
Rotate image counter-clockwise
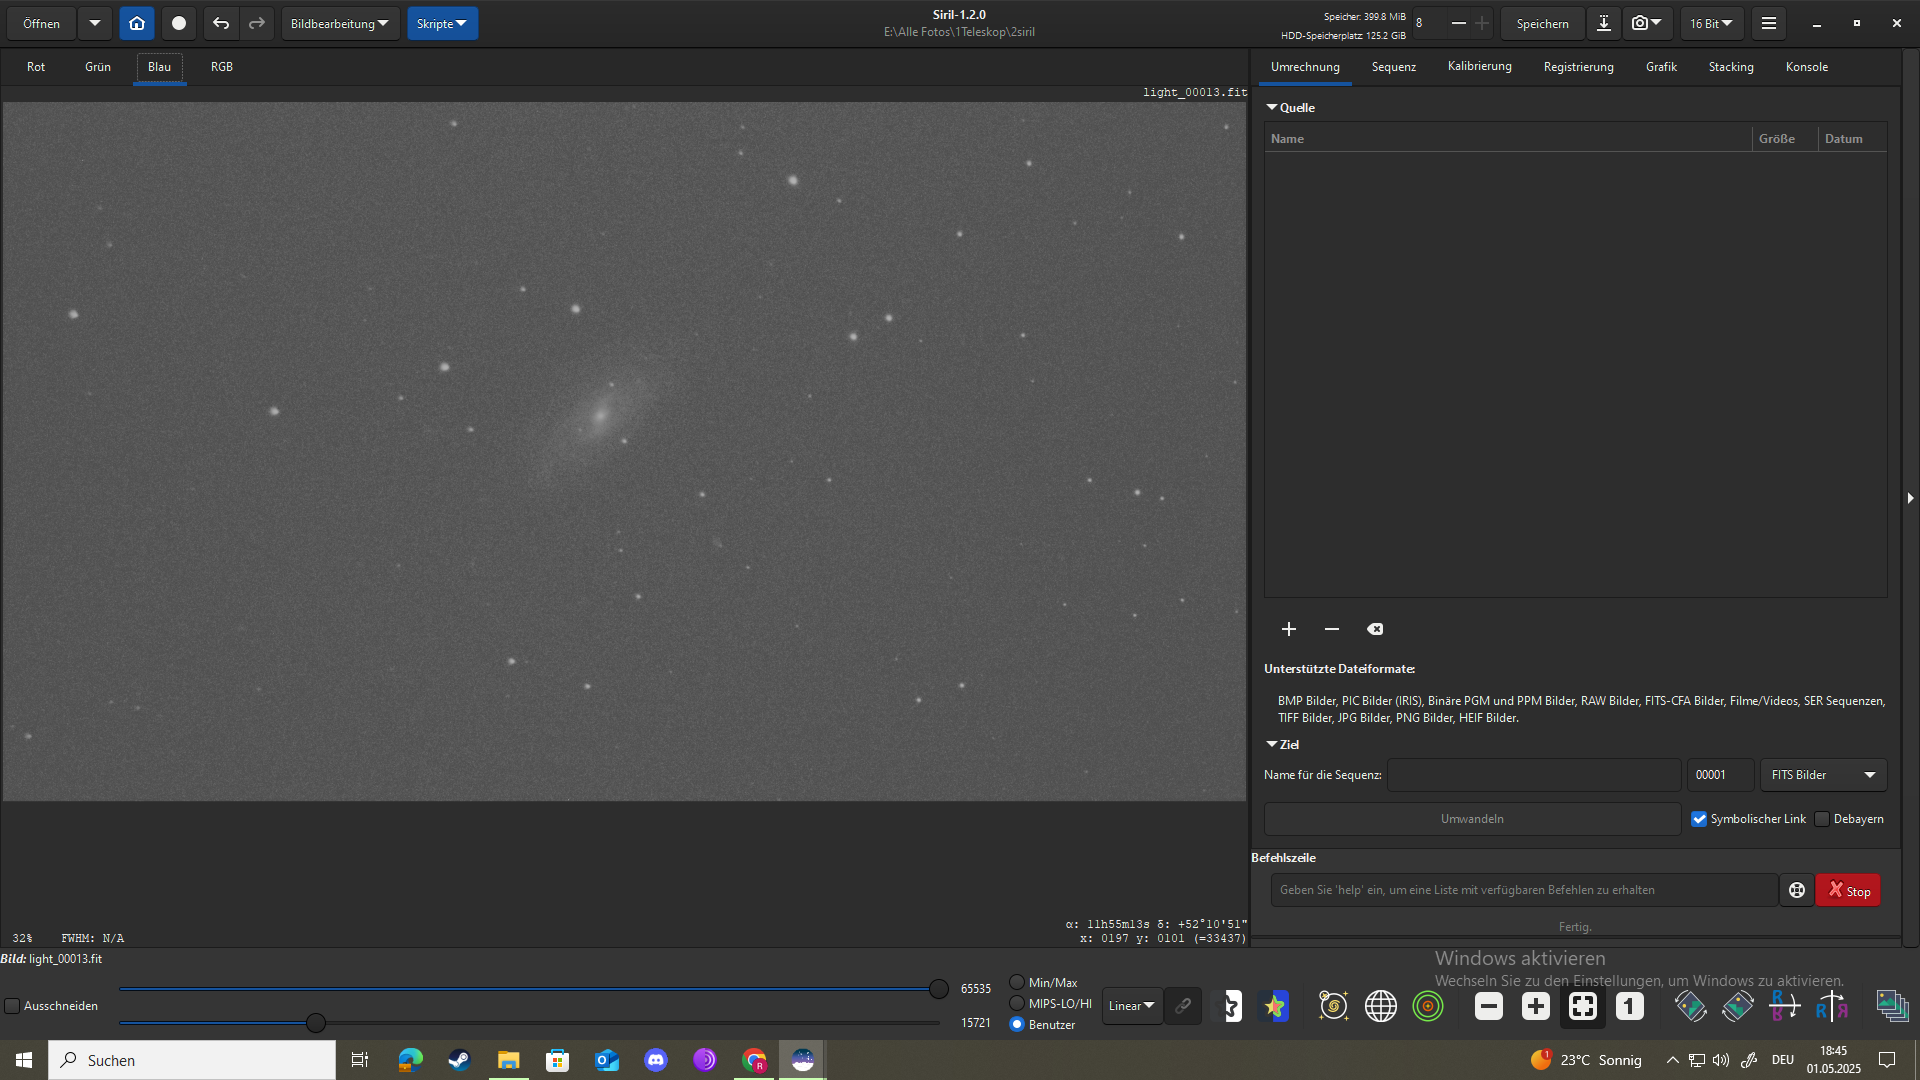pos(1691,1006)
